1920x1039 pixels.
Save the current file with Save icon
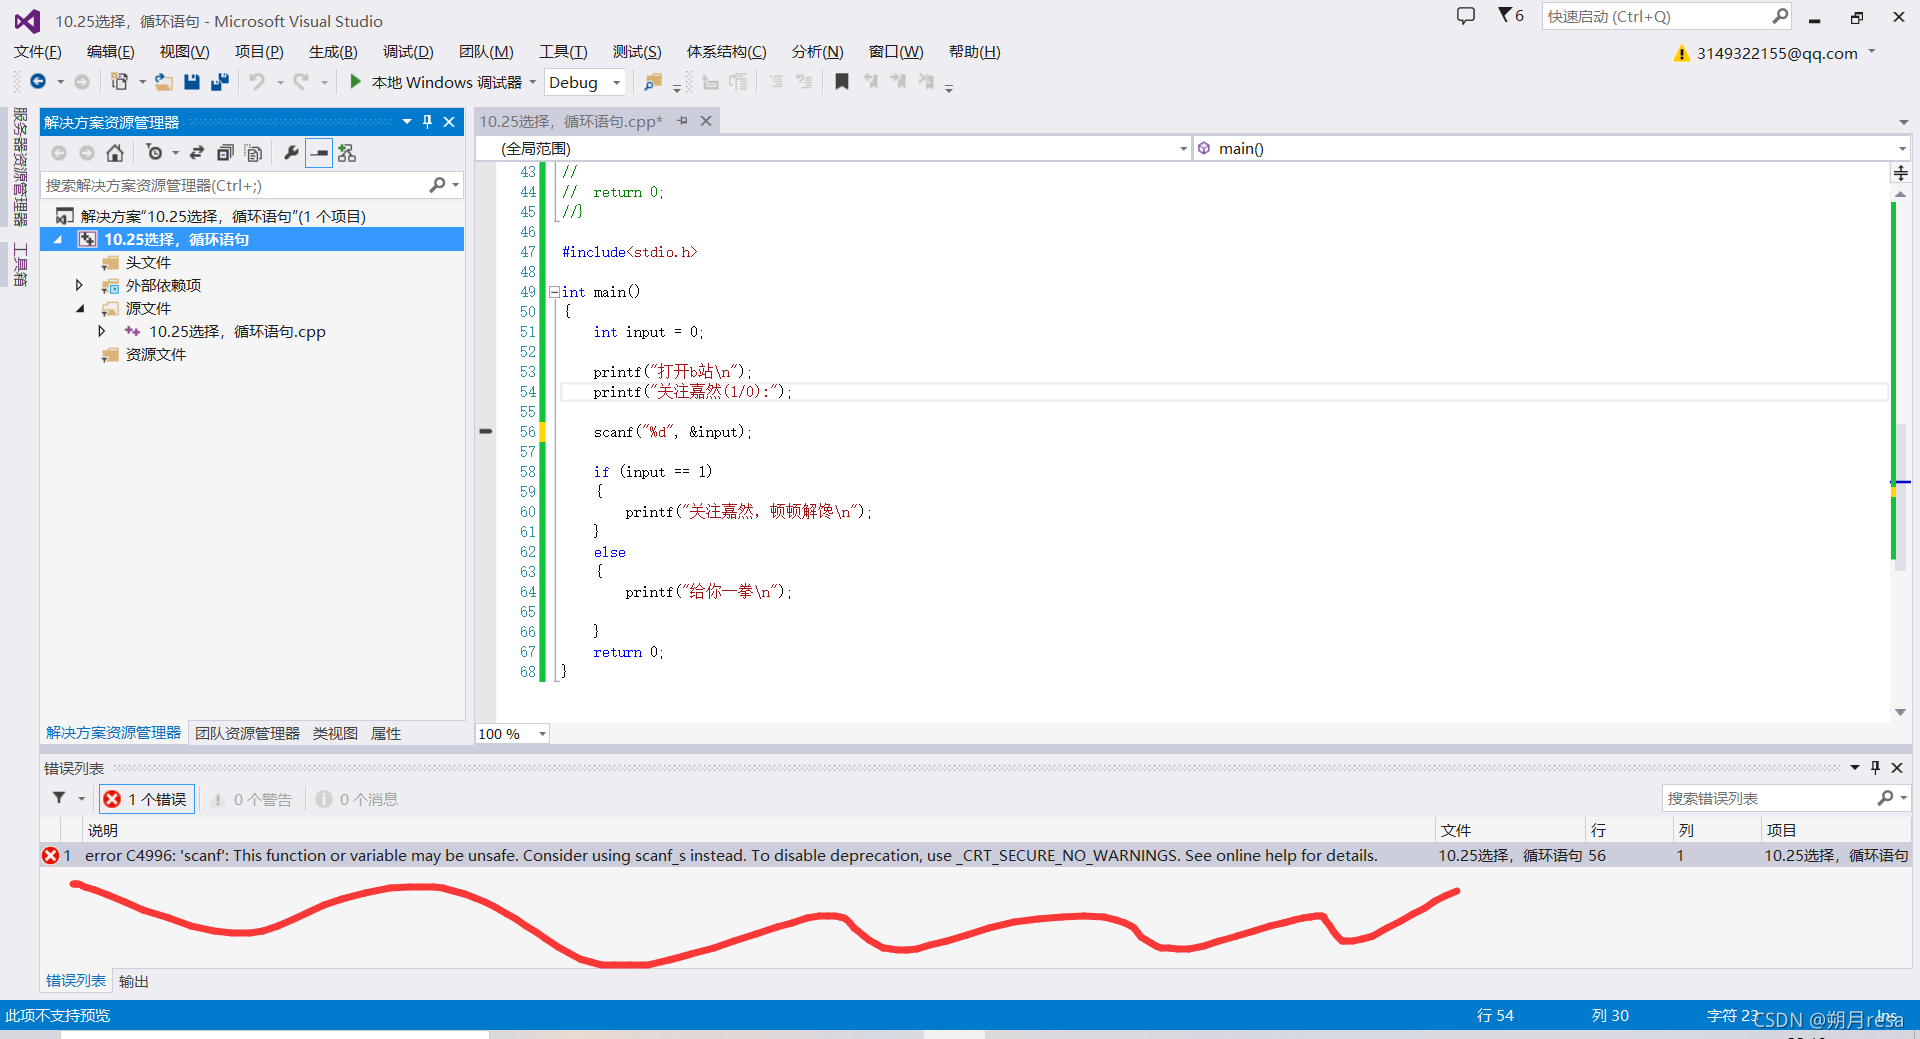tap(192, 82)
